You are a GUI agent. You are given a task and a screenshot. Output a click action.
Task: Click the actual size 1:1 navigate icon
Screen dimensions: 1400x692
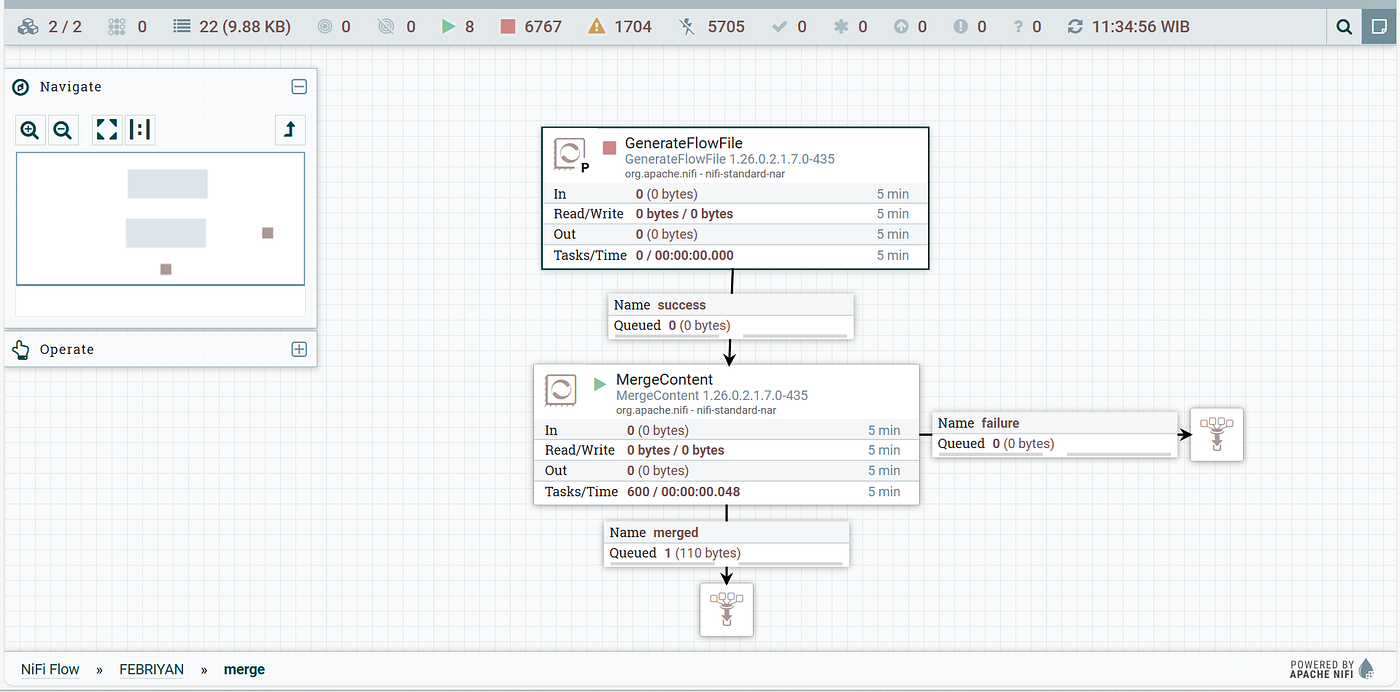click(x=140, y=129)
